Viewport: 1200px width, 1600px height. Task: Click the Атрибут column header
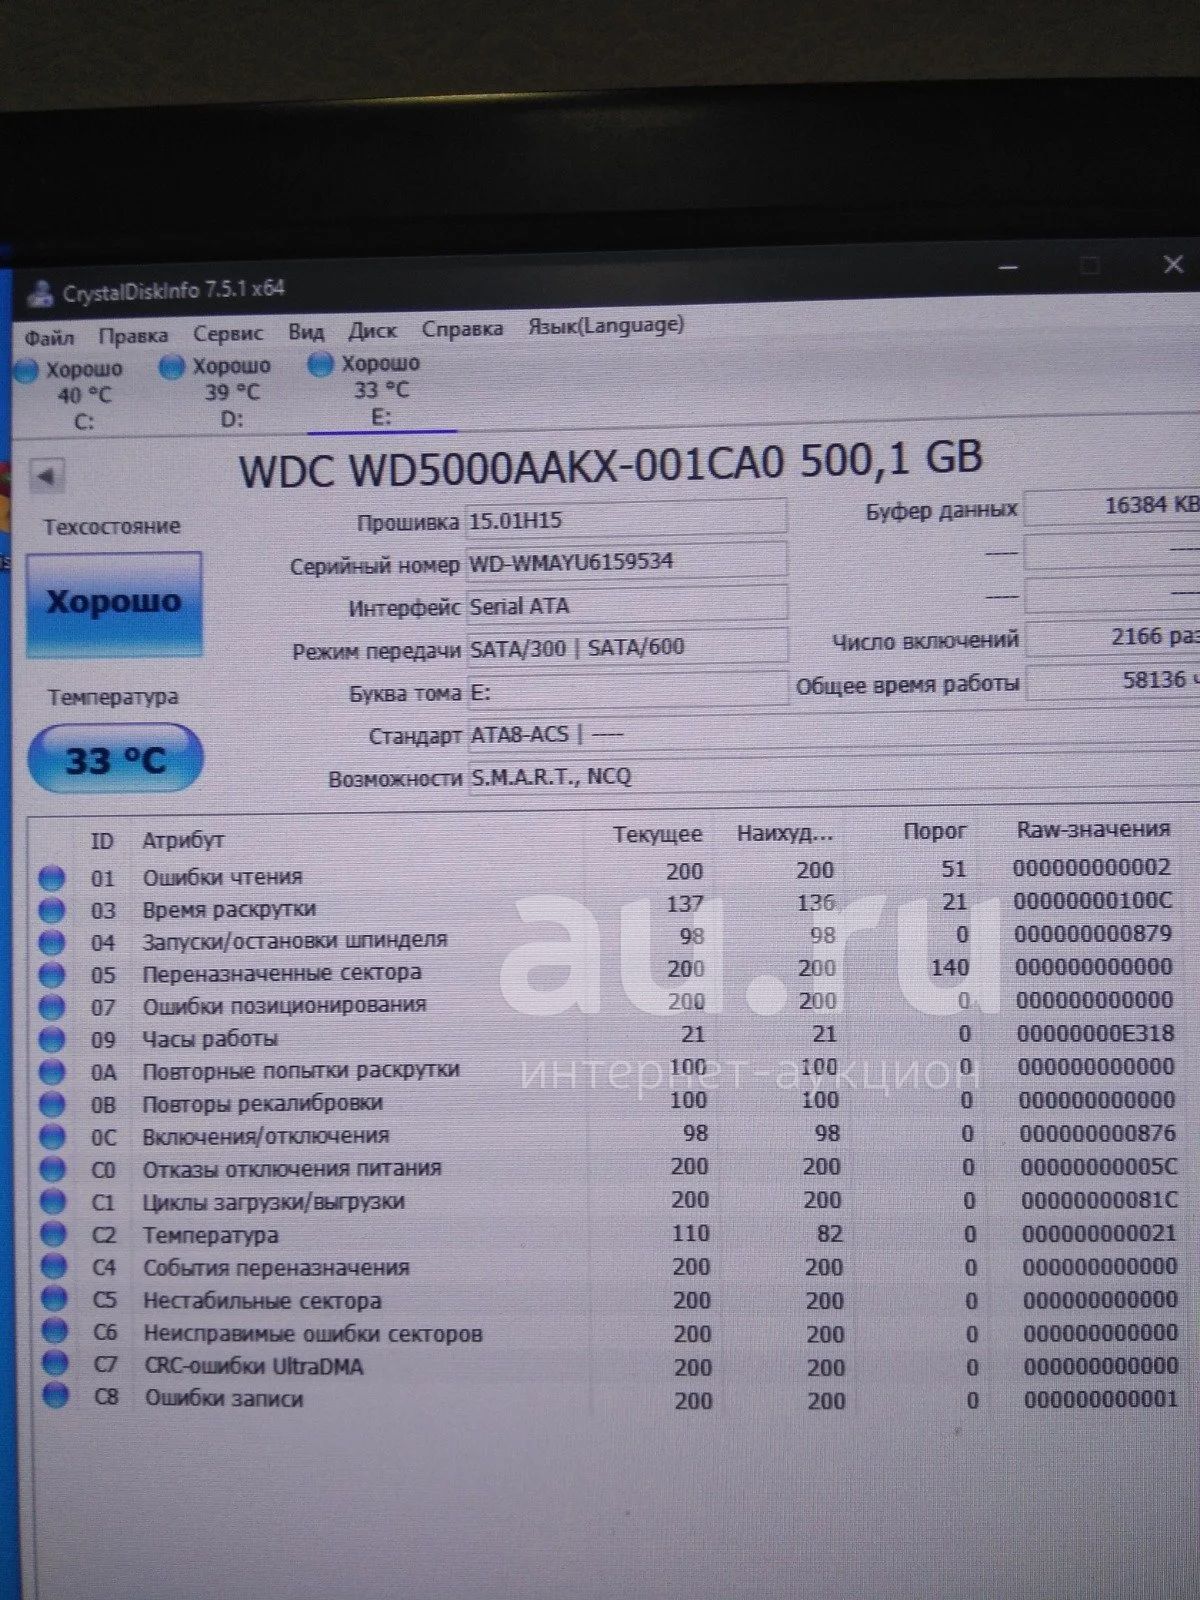[183, 840]
